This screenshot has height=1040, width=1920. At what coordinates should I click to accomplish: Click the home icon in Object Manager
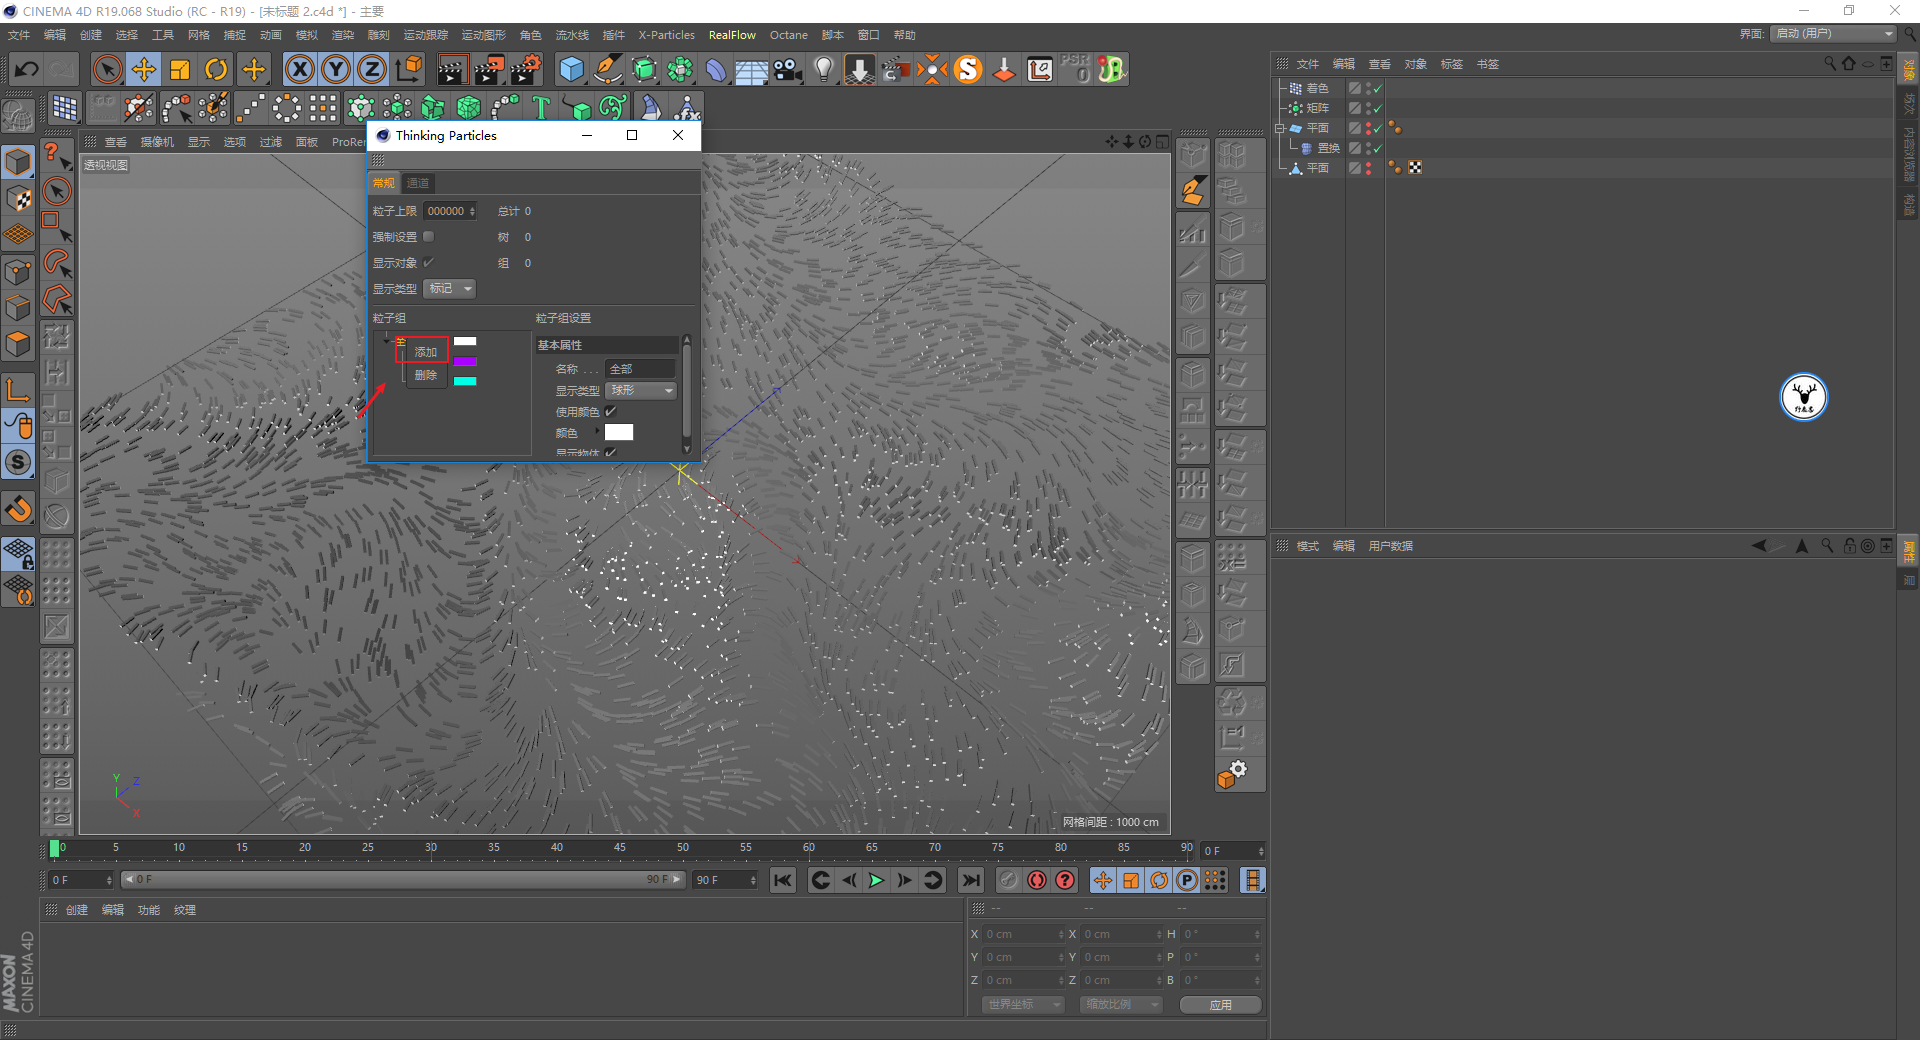[x=1848, y=63]
